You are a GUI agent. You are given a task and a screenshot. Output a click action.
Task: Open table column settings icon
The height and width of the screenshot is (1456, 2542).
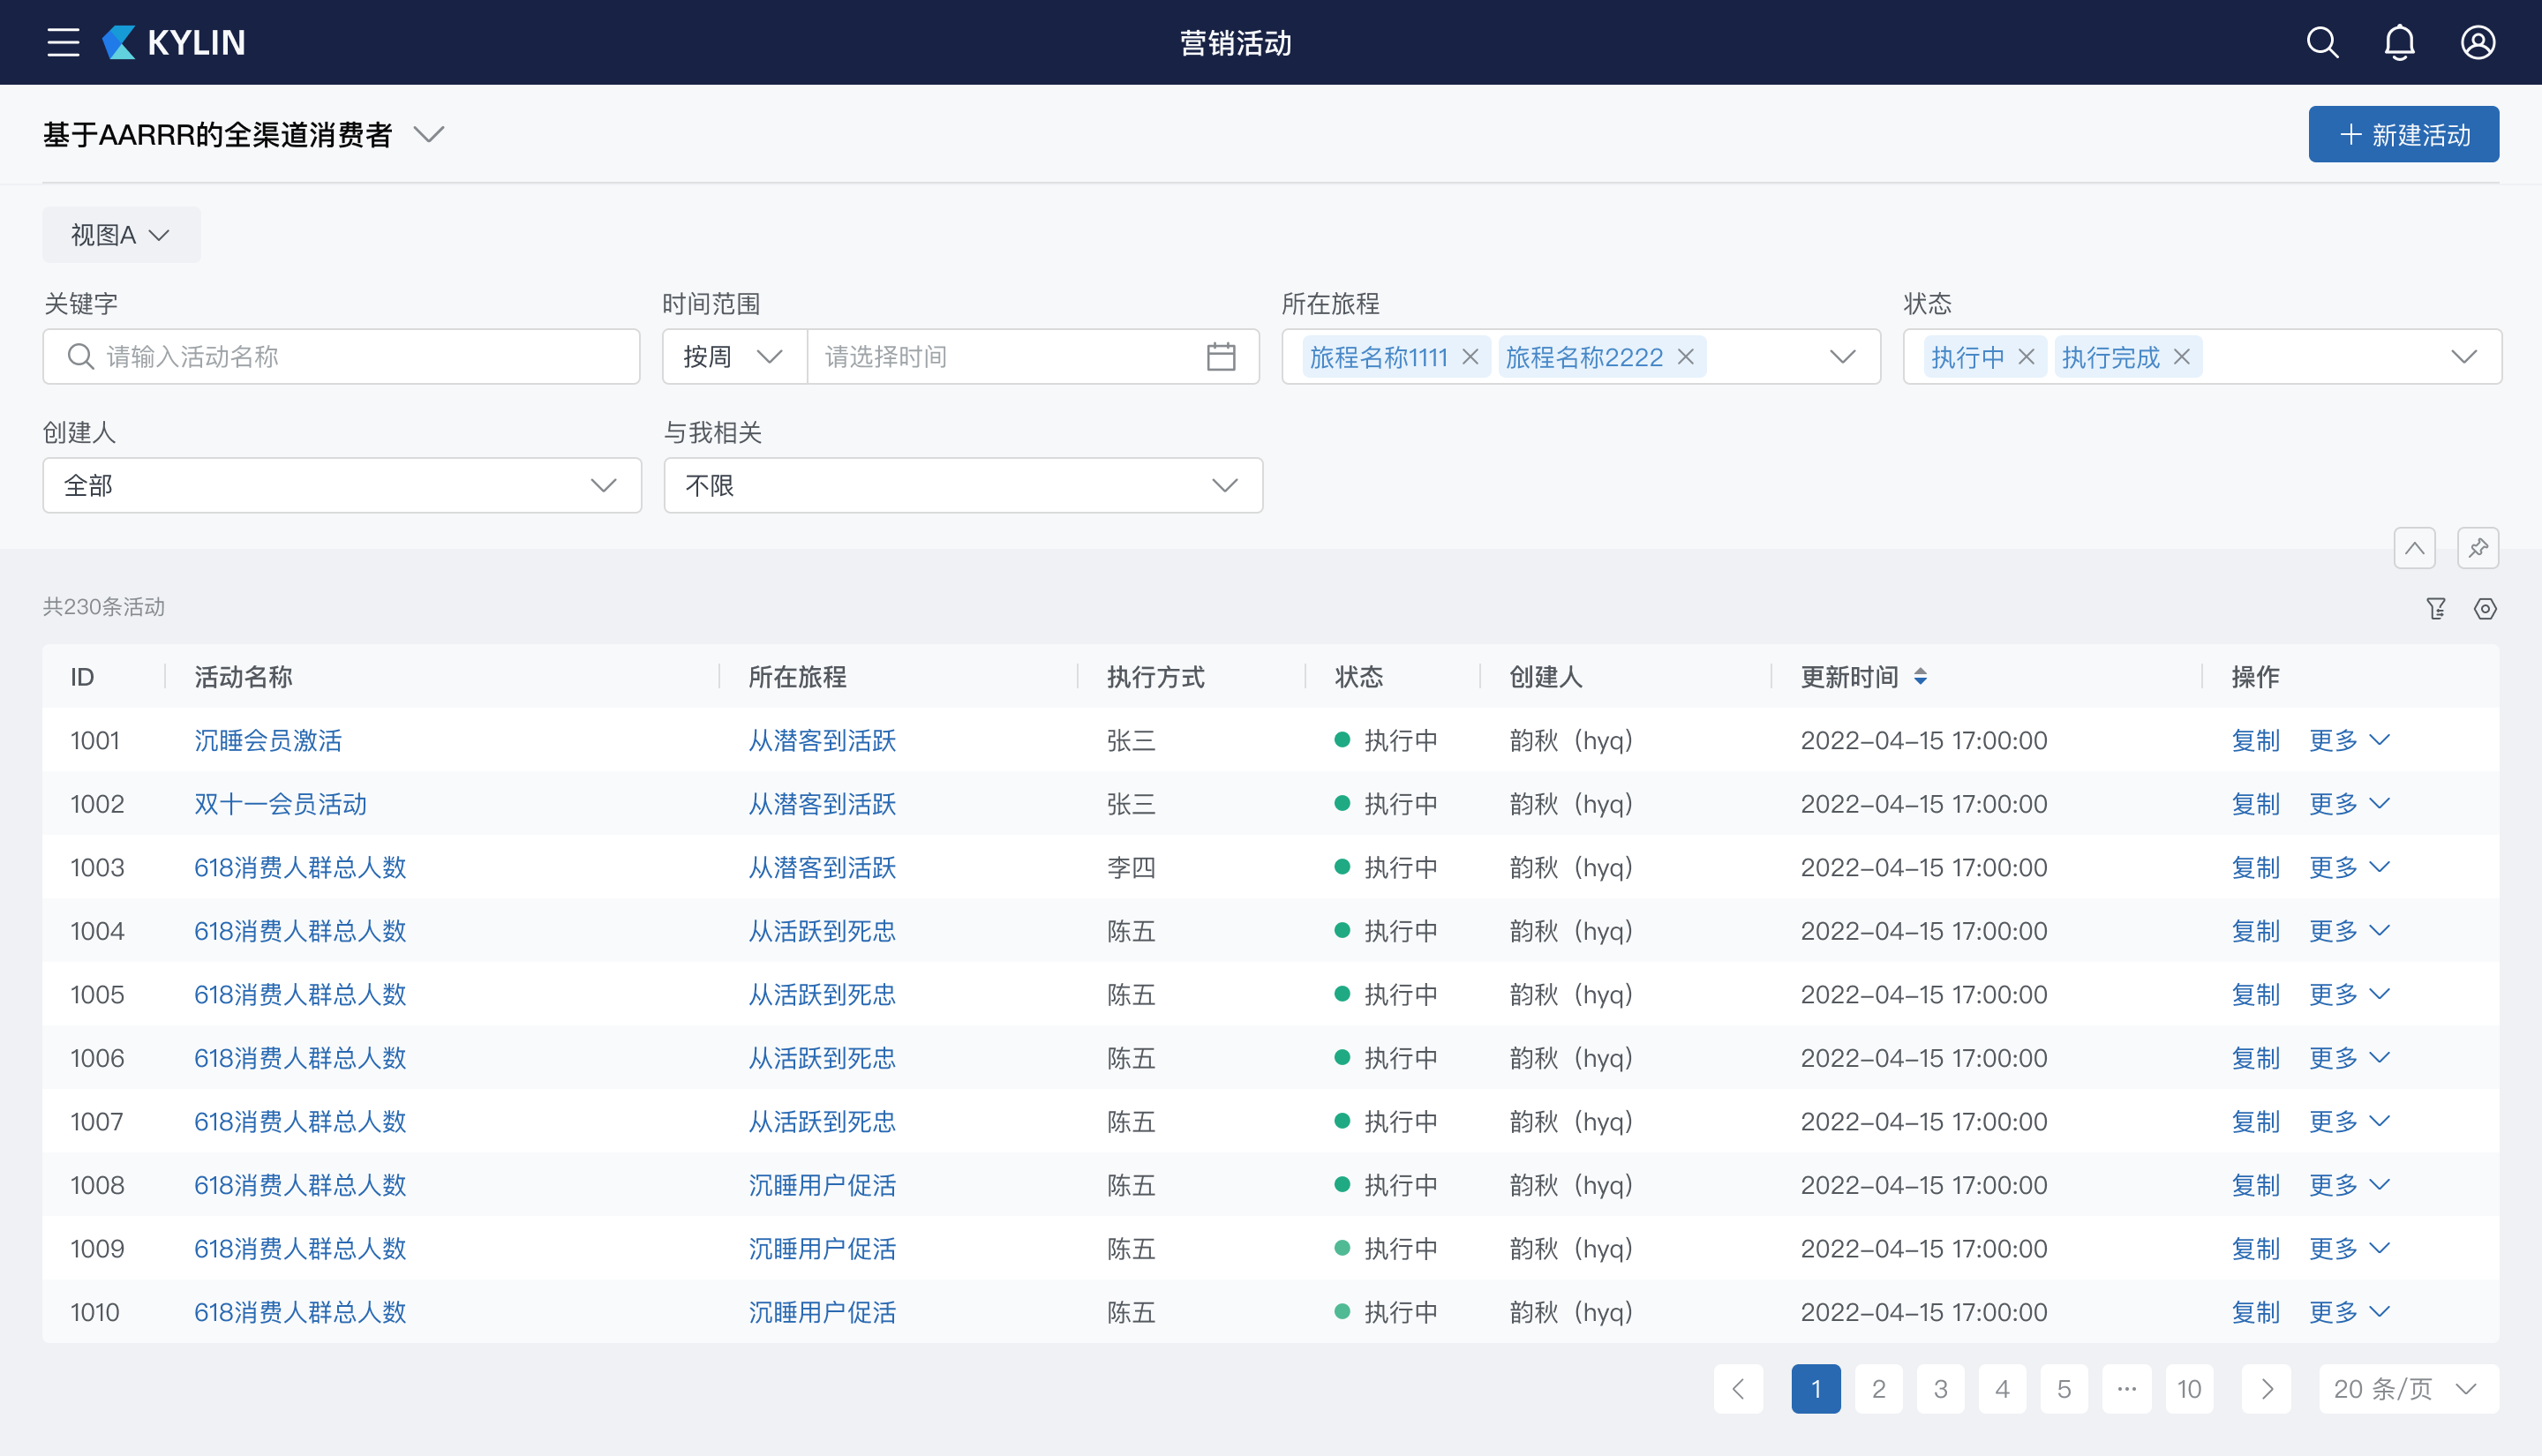point(2485,608)
